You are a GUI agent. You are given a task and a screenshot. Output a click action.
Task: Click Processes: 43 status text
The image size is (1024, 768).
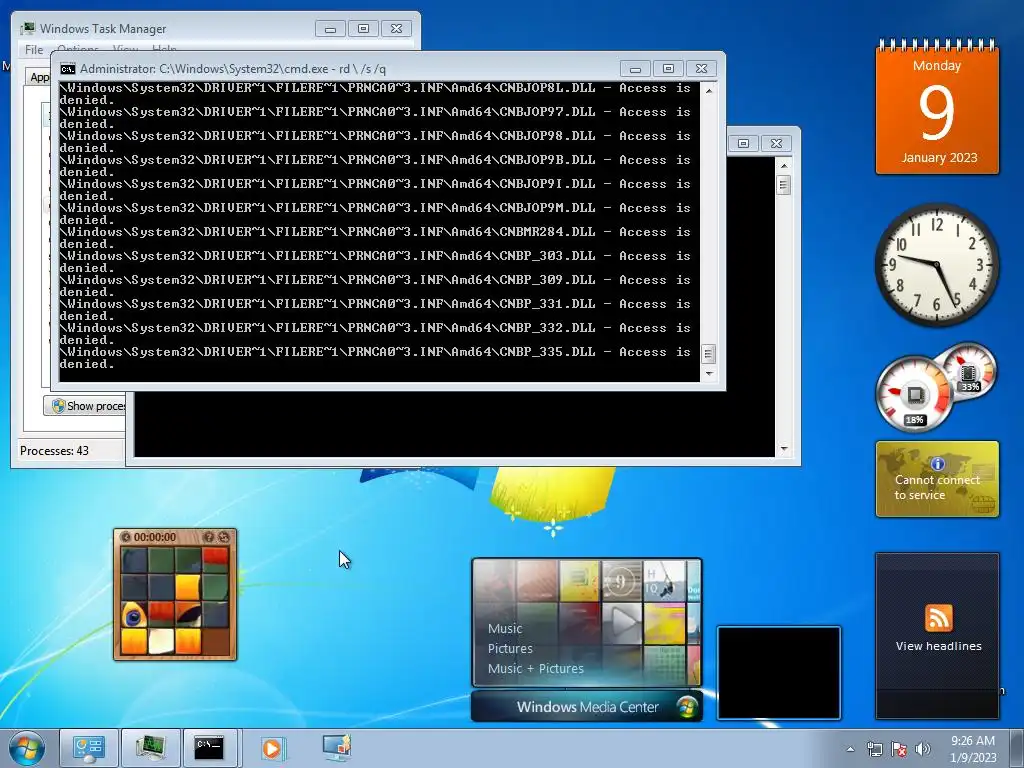54,451
